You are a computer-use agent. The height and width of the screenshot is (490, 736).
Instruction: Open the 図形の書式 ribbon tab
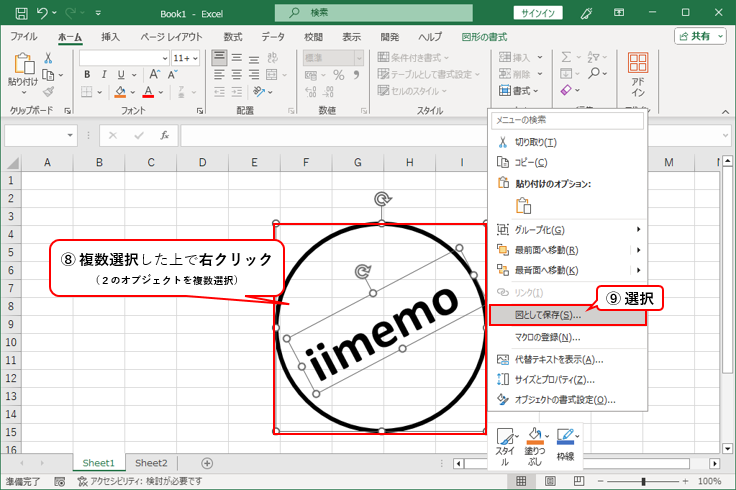pyautogui.click(x=484, y=37)
